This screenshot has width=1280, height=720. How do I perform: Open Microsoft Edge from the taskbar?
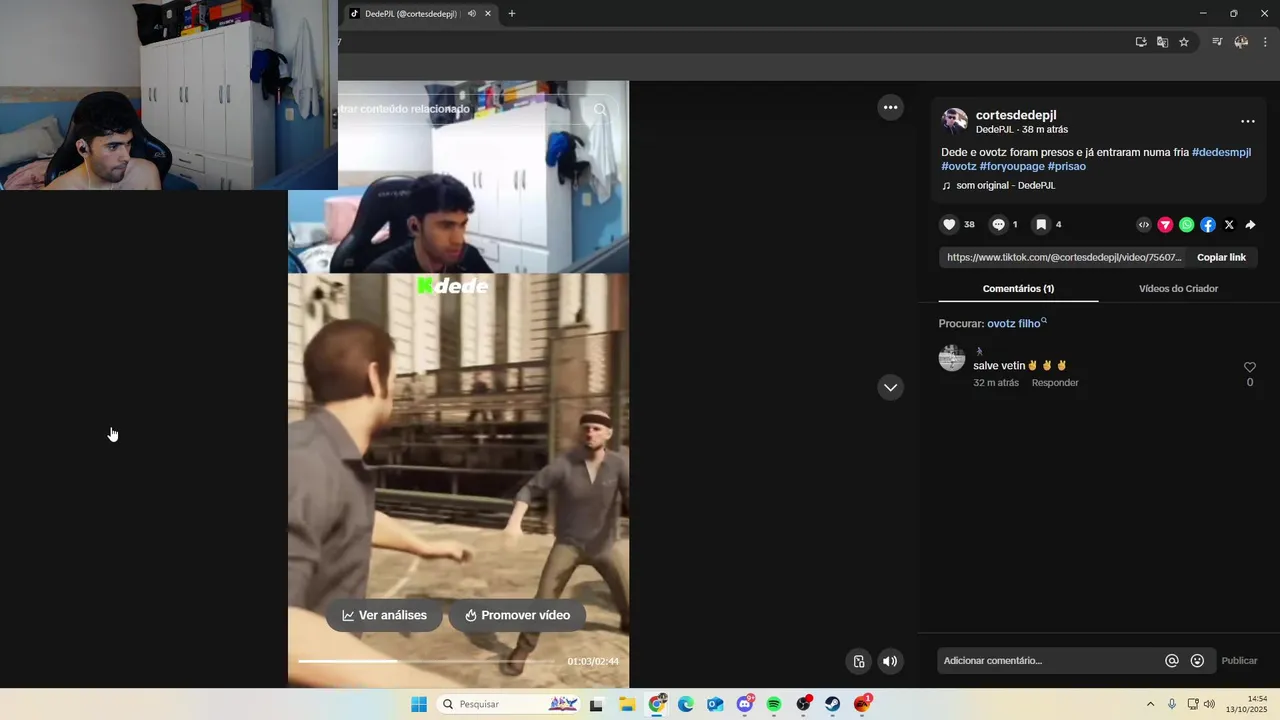point(686,704)
